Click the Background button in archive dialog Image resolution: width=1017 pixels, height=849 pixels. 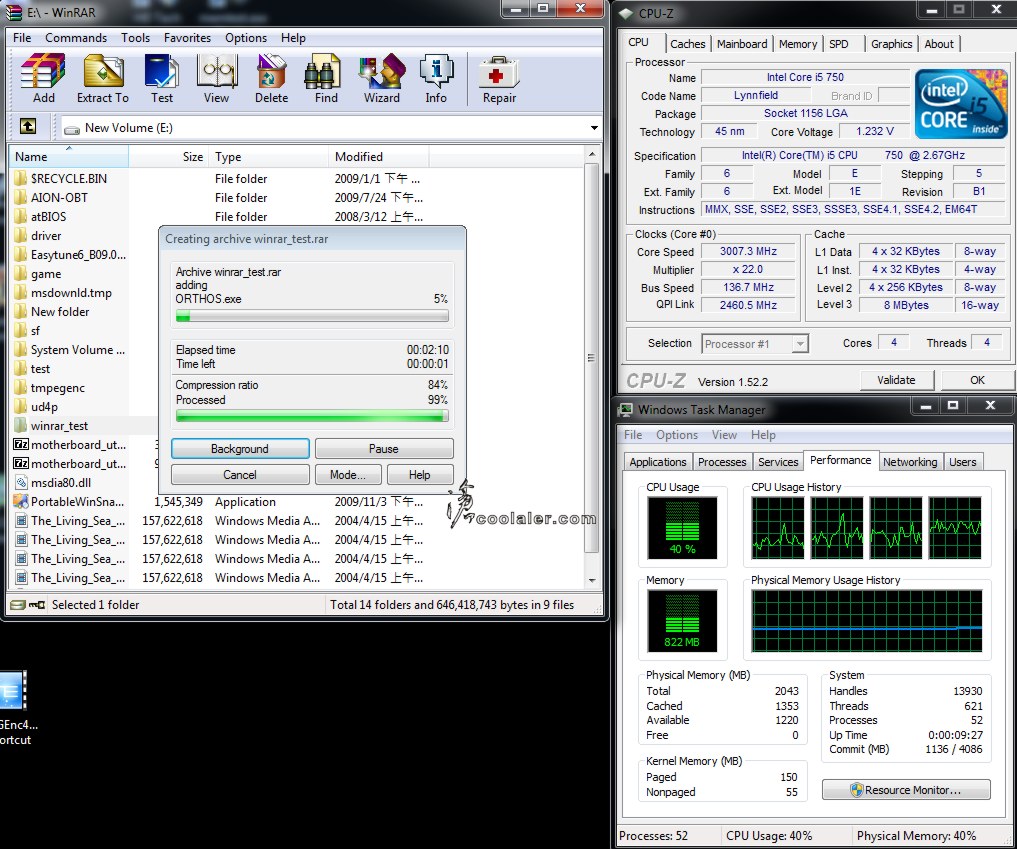click(240, 449)
